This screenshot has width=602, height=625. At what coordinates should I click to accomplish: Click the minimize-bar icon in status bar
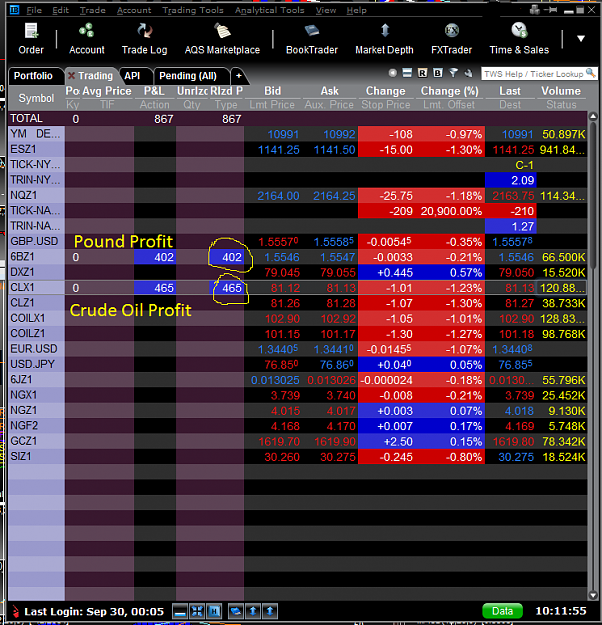(180, 611)
